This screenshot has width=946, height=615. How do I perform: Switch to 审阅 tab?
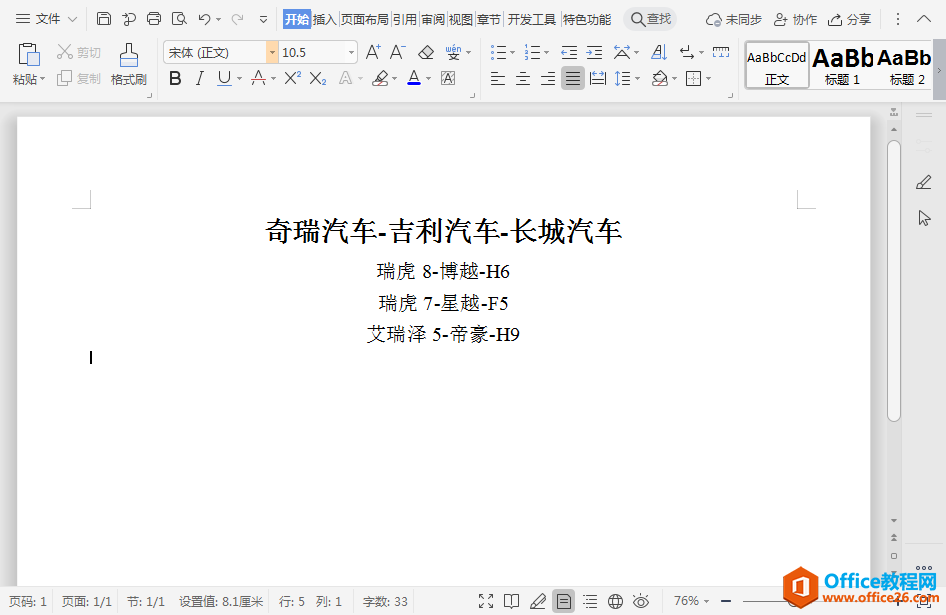point(433,19)
